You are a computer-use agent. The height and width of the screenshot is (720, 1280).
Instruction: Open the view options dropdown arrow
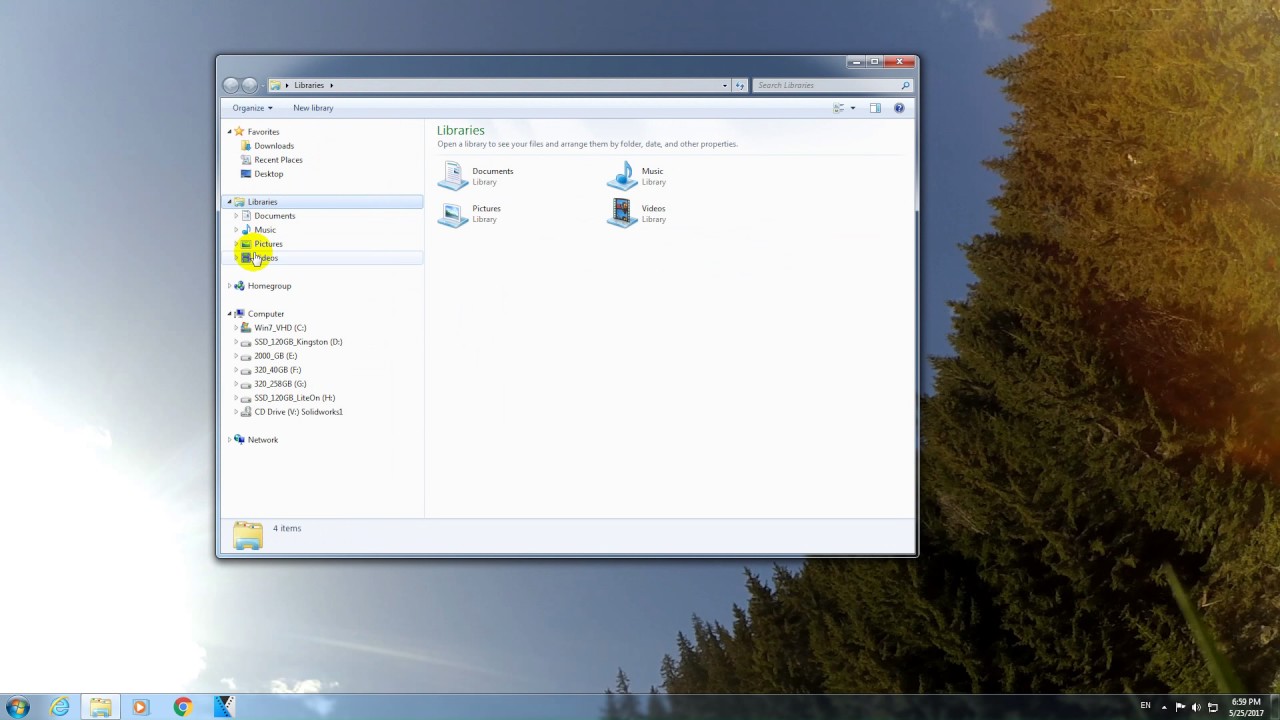(851, 108)
